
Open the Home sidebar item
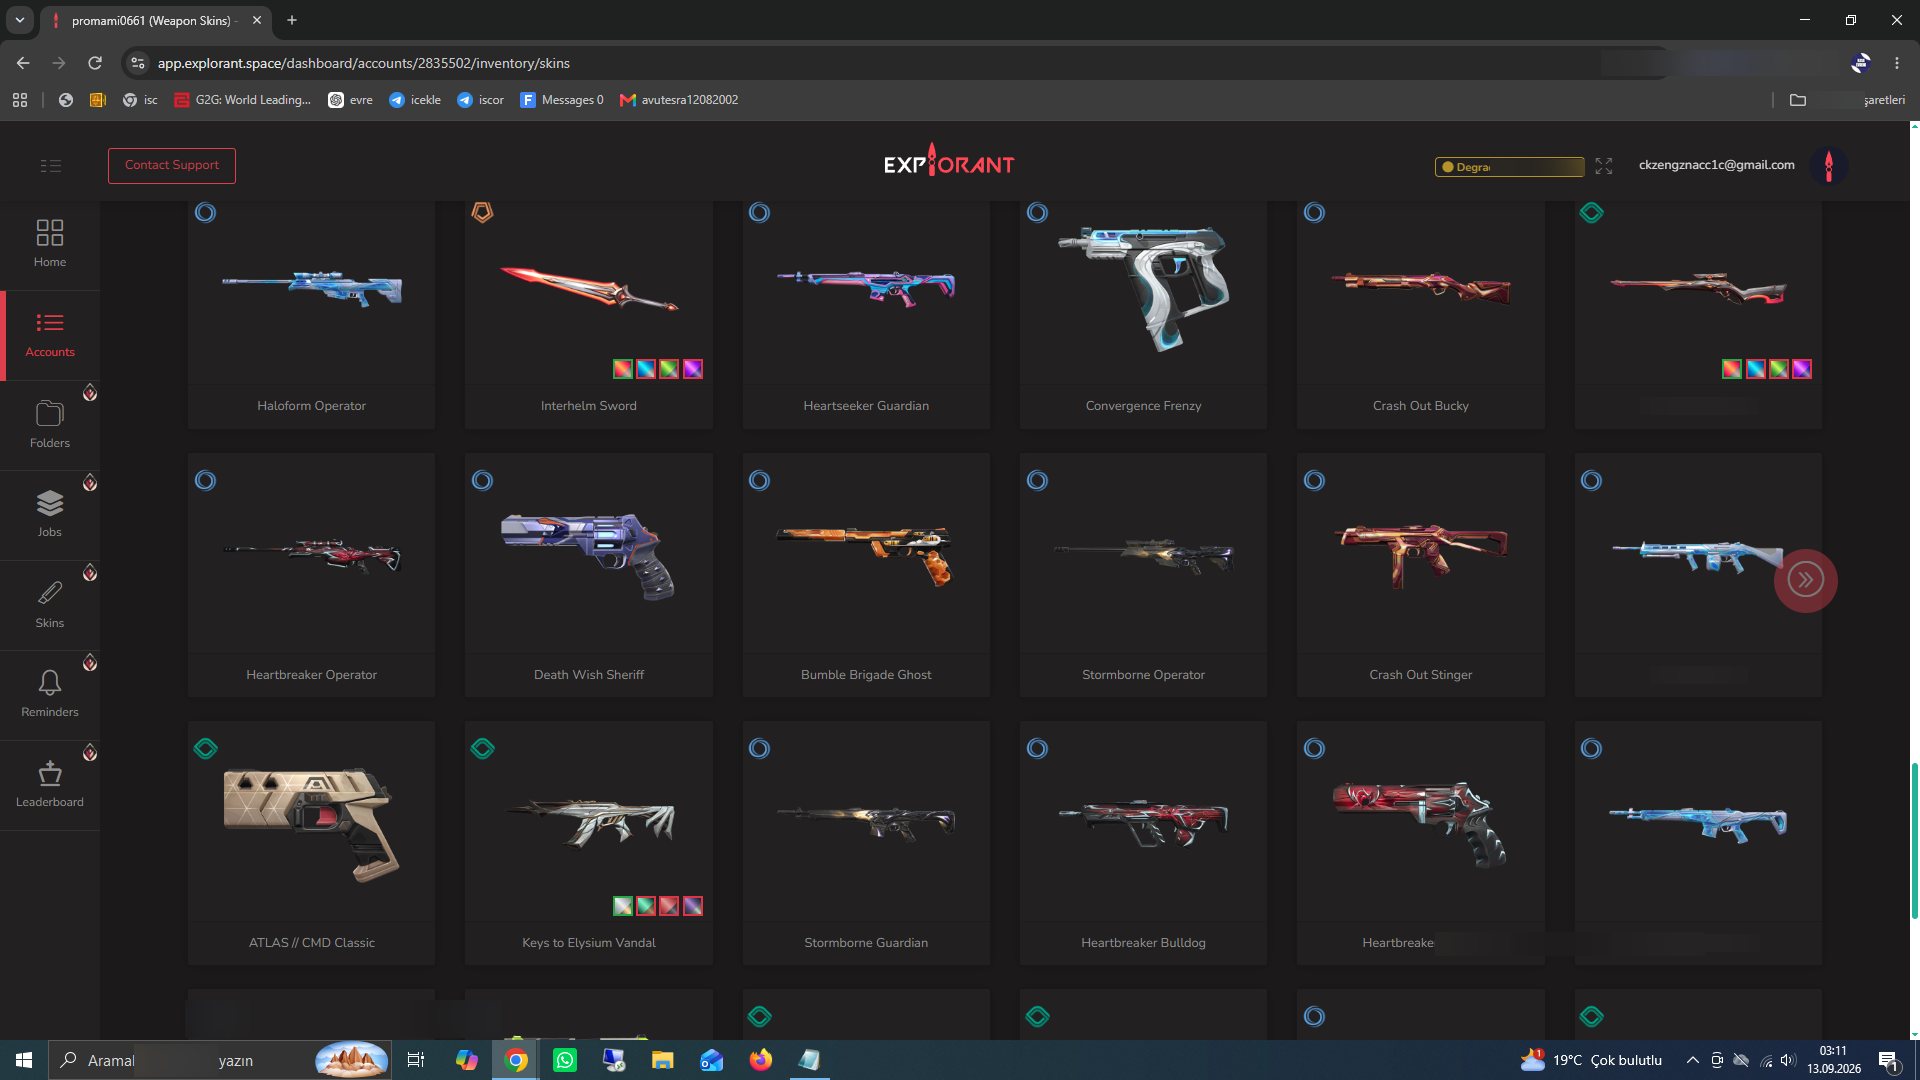pos(50,244)
